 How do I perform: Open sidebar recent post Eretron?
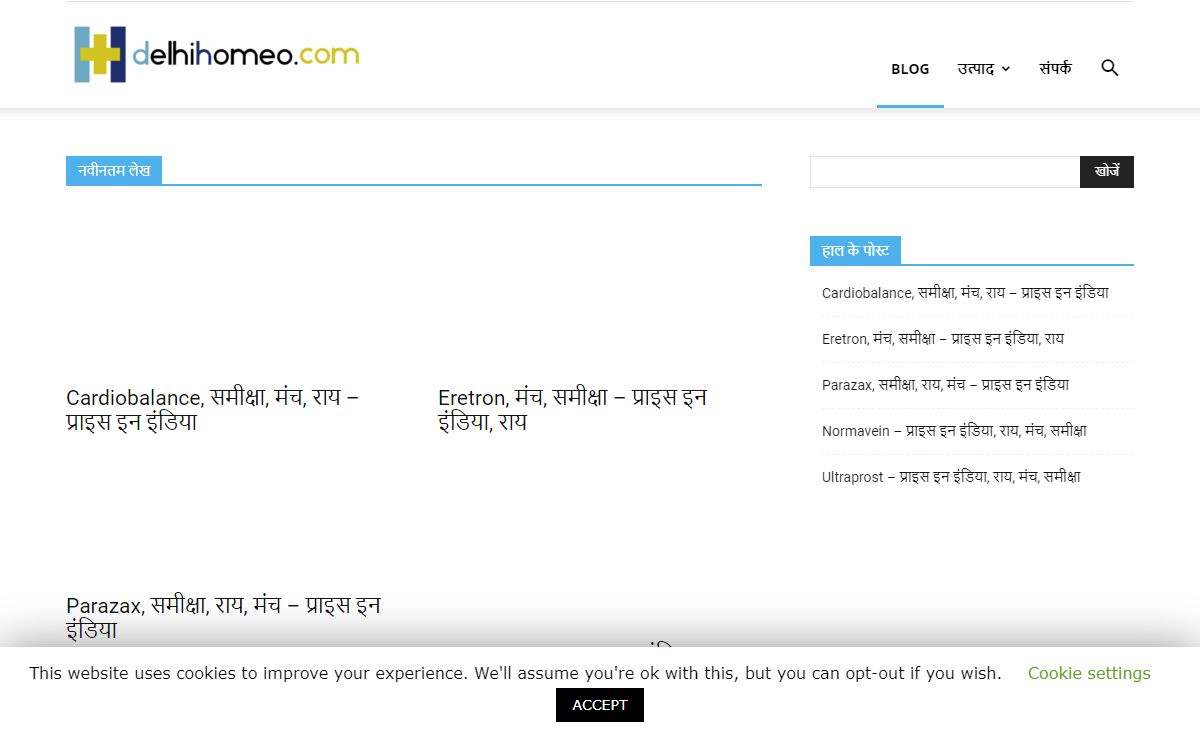tap(943, 339)
